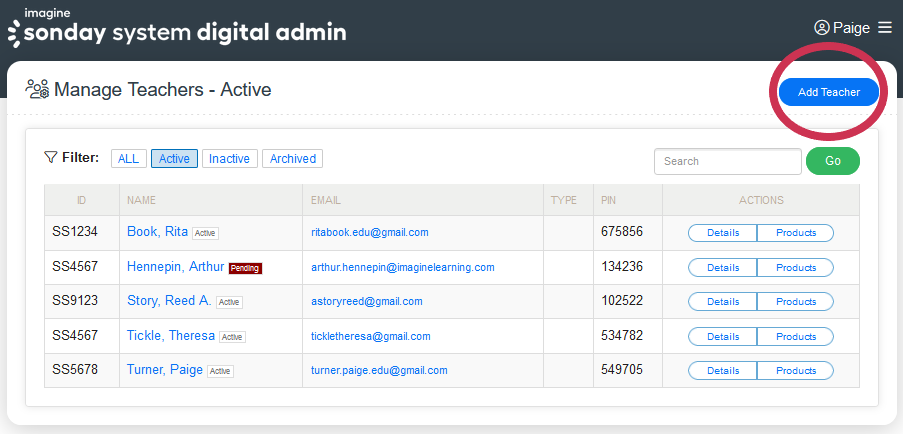
Task: Open Details for Reed A. Story
Action: coord(722,301)
